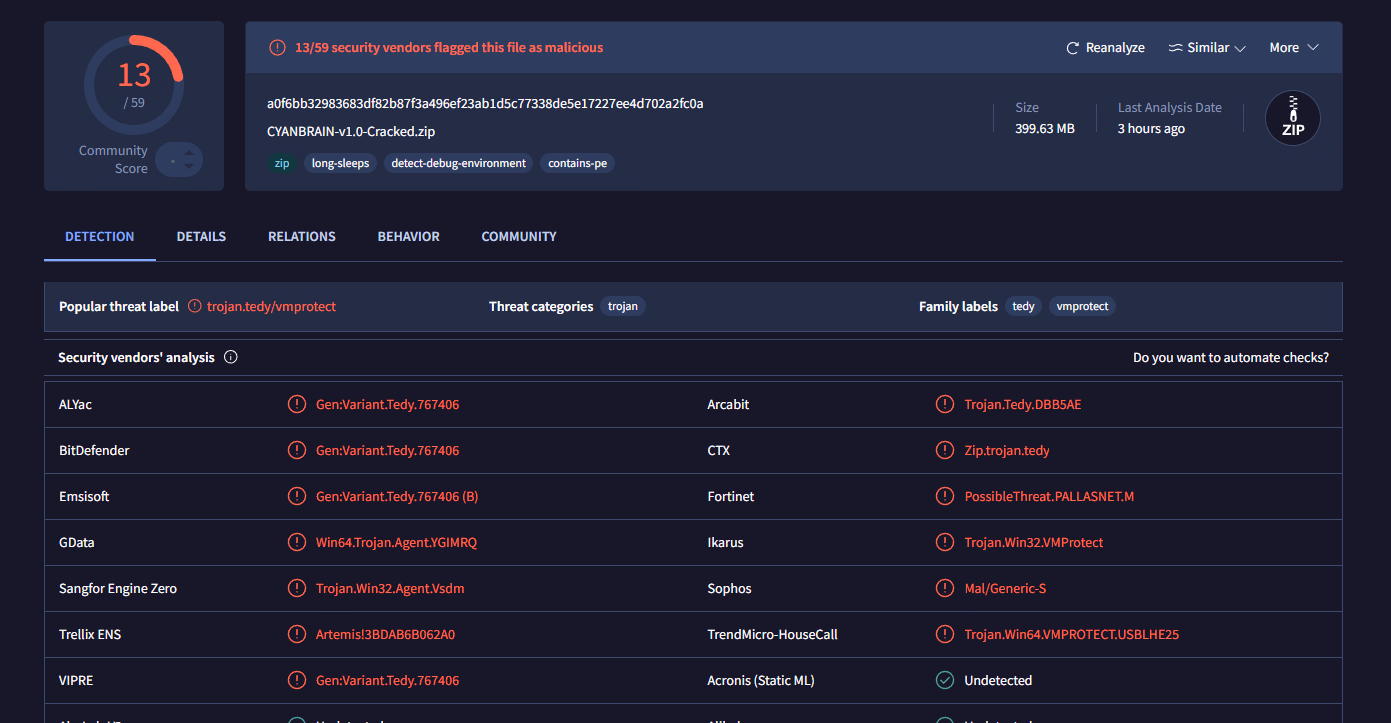Click 'Do you want to automate checks?' link
The image size is (1391, 723).
(x=1230, y=358)
